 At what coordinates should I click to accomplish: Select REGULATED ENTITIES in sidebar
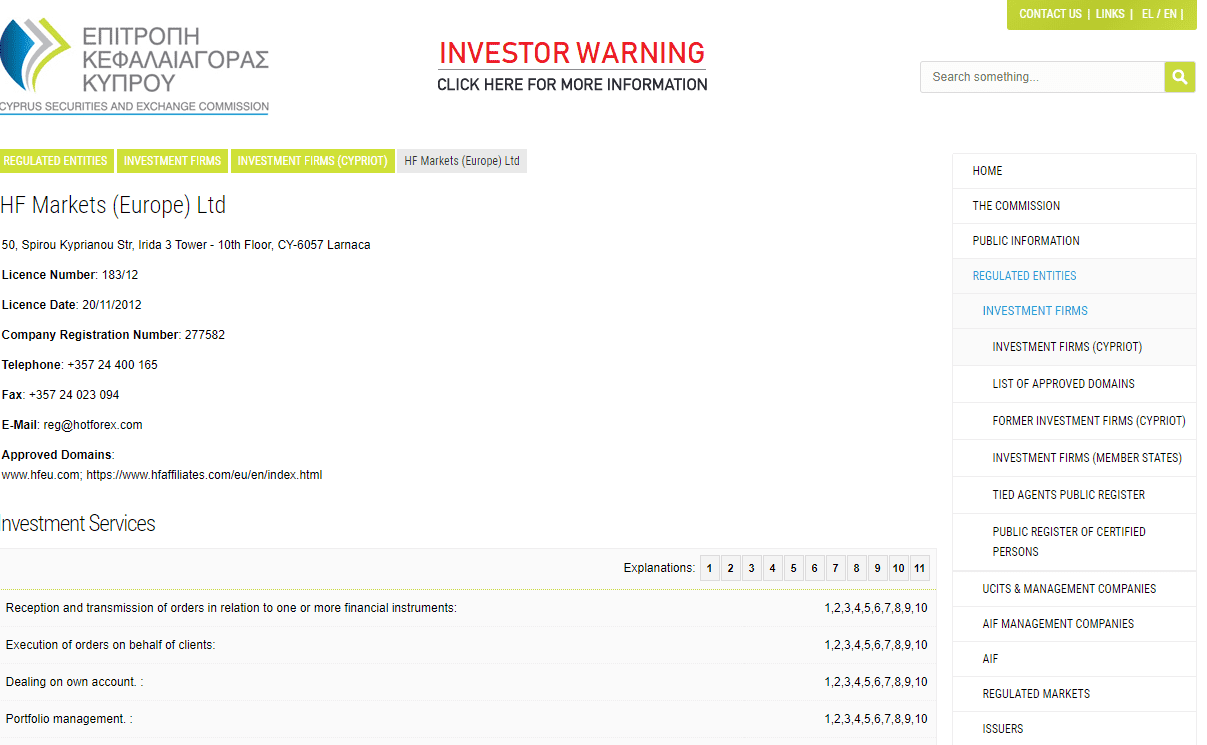point(1024,276)
